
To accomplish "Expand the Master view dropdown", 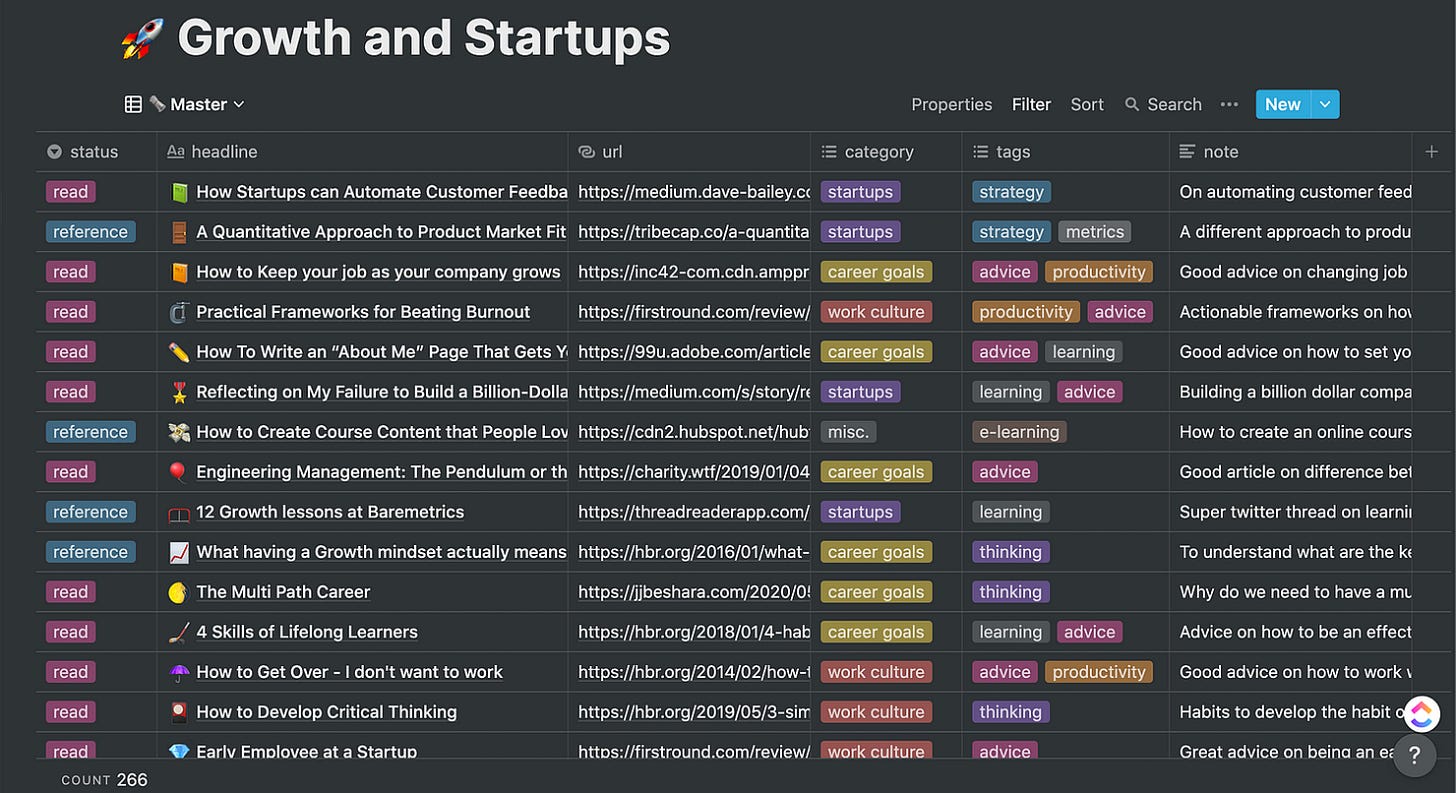I will 238,104.
